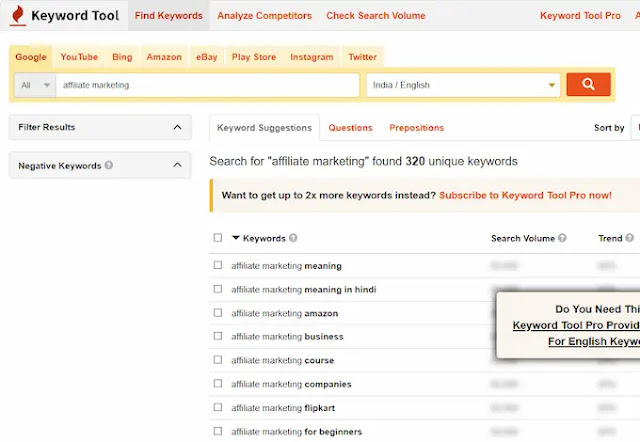Click the 'For English Keyw...' popup link
Screen dimensions: 640x442
click(594, 341)
